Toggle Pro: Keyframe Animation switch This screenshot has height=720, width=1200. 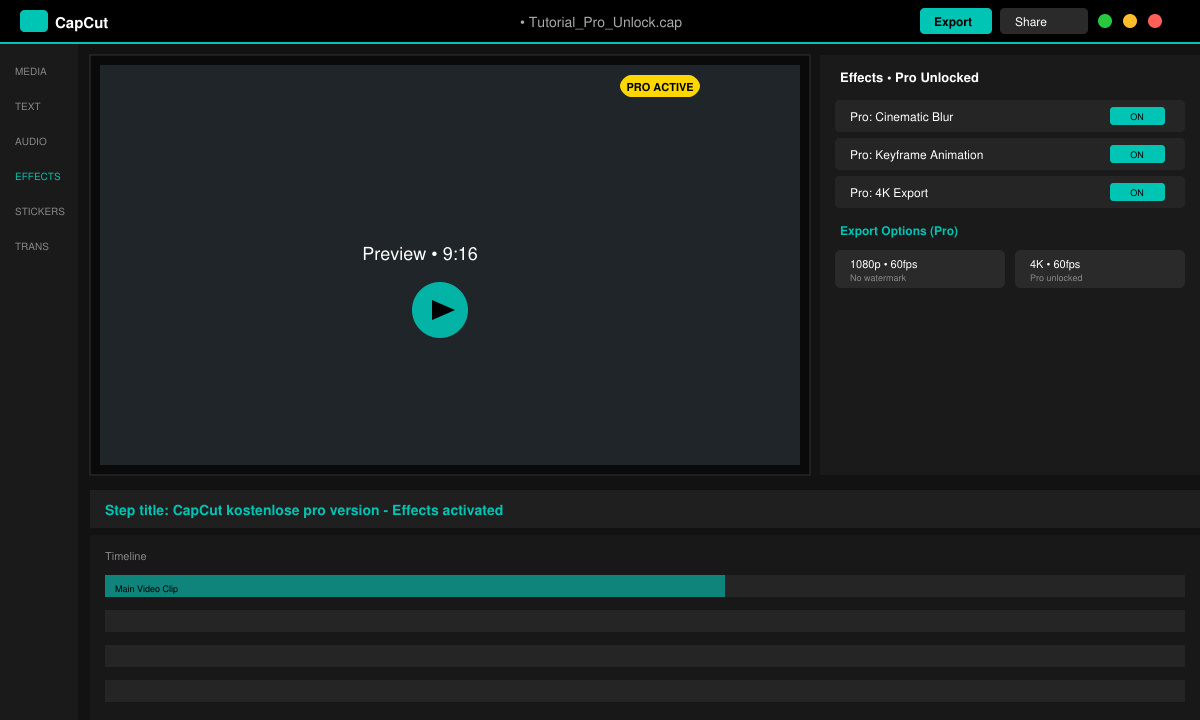(1137, 154)
